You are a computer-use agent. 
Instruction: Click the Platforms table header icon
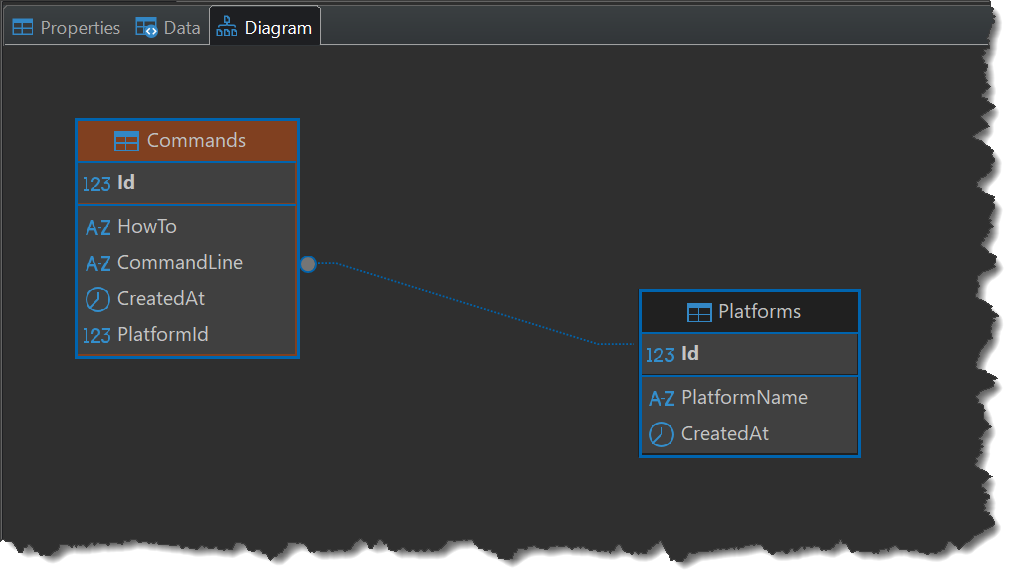[699, 312]
